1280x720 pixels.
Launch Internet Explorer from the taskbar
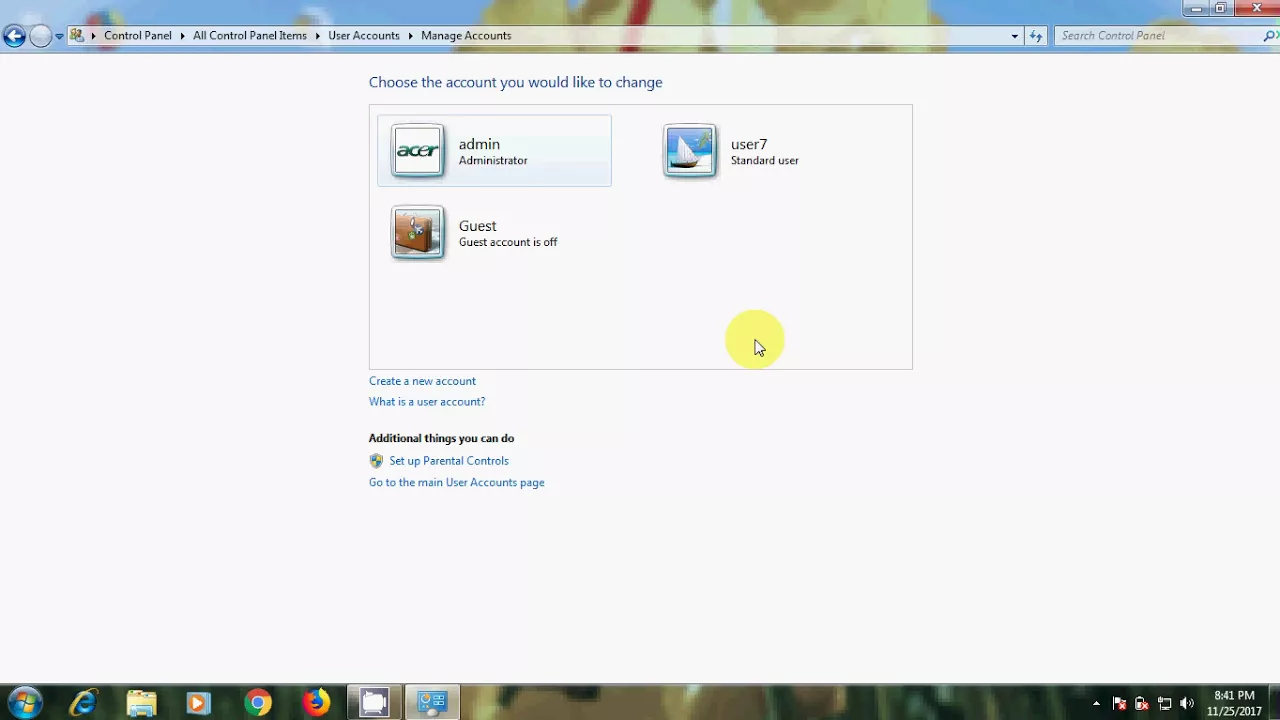click(83, 703)
